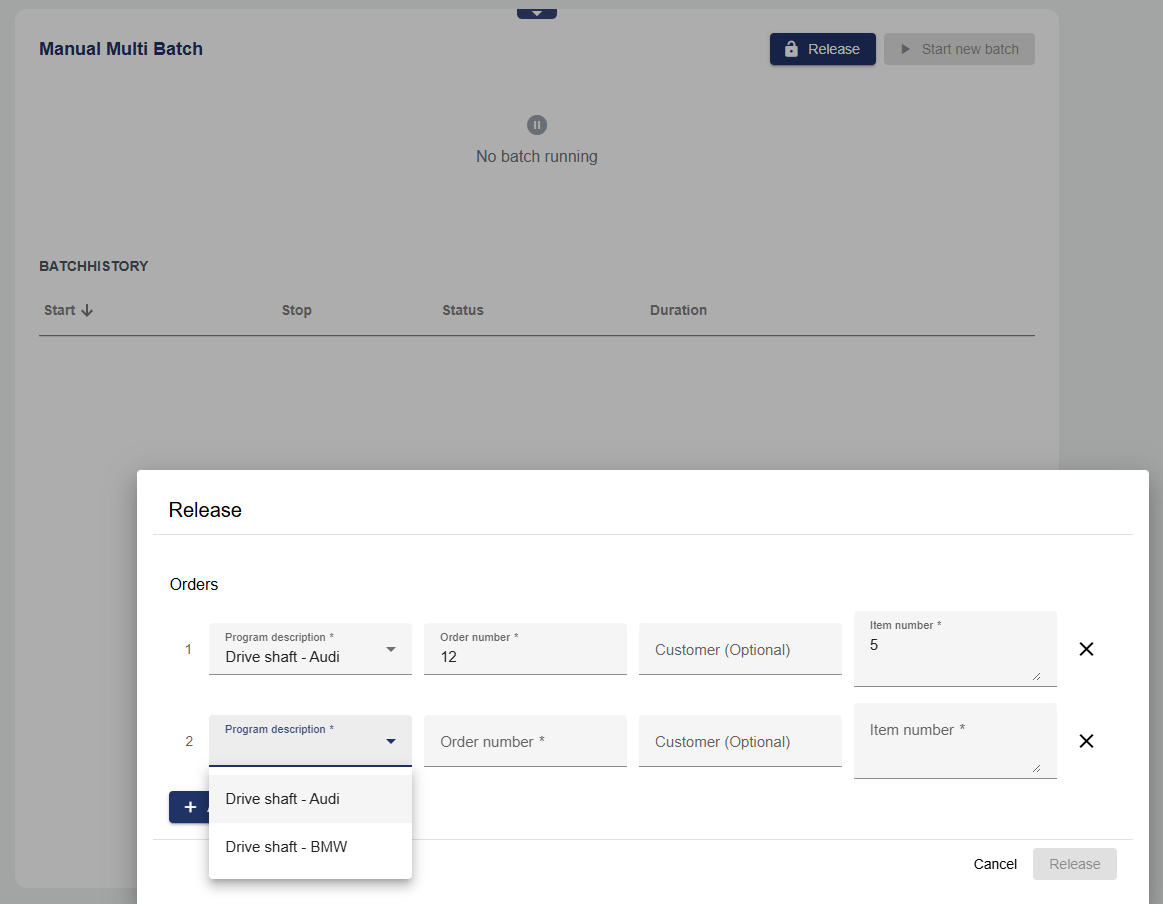Click the plus icon to add an order
This screenshot has height=904, width=1163.
pyautogui.click(x=190, y=807)
